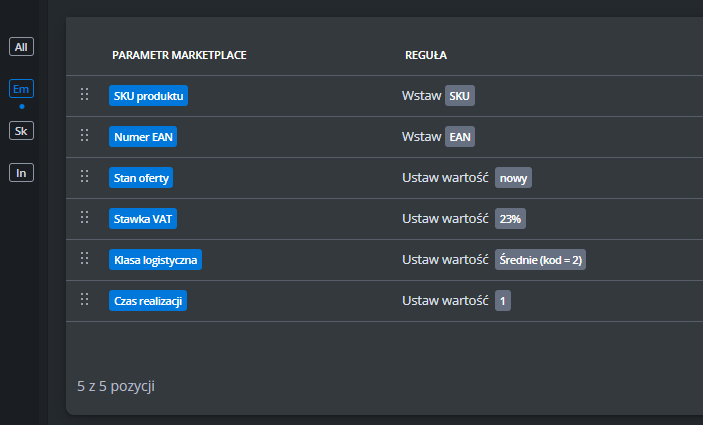The height and width of the screenshot is (425, 703).
Task: Click drag handle next to Stawka VAT
Action: pos(85,218)
